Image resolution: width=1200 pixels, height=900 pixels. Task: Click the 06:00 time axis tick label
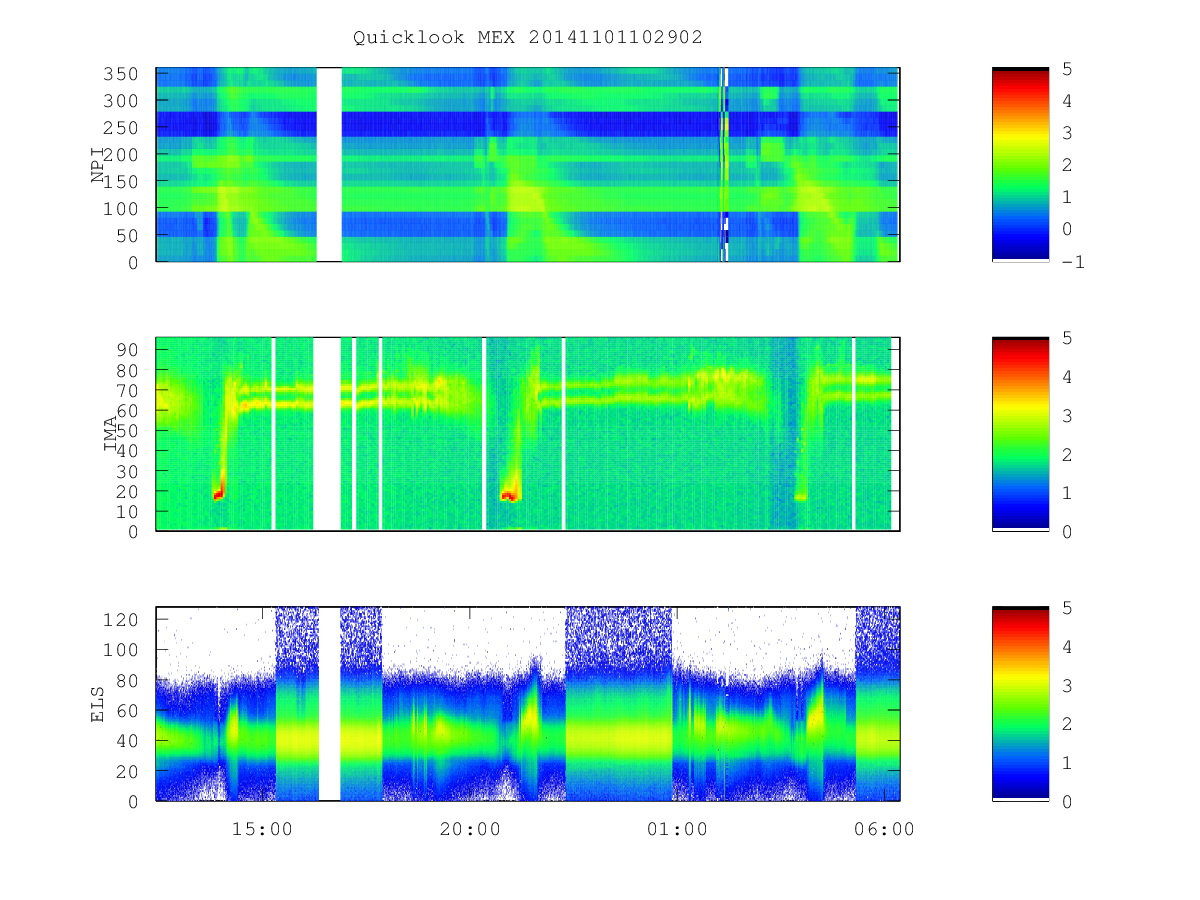[x=885, y=829]
